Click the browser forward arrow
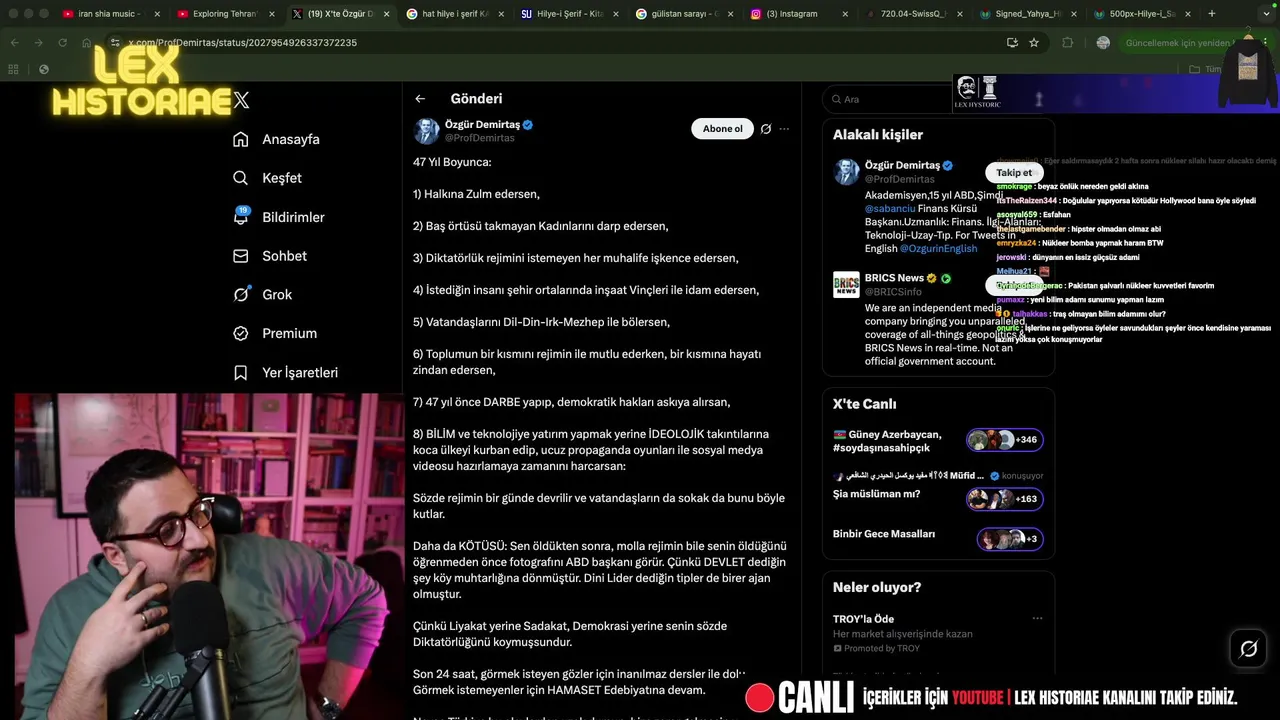The width and height of the screenshot is (1280, 720). (38, 43)
